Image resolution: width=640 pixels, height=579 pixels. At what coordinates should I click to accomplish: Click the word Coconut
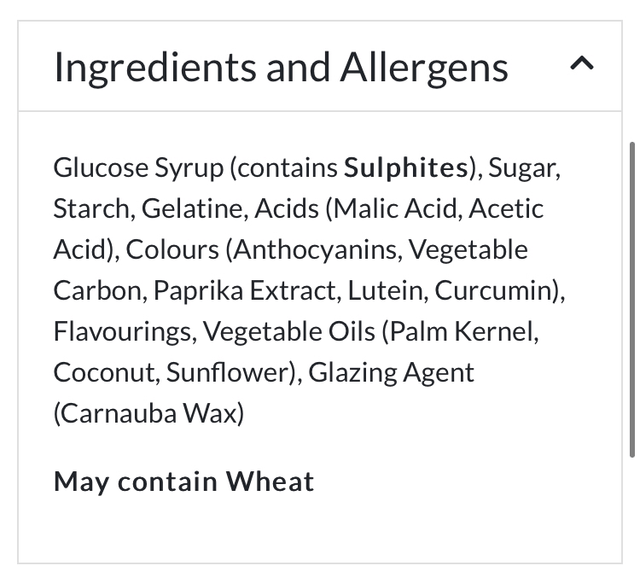pos(103,372)
